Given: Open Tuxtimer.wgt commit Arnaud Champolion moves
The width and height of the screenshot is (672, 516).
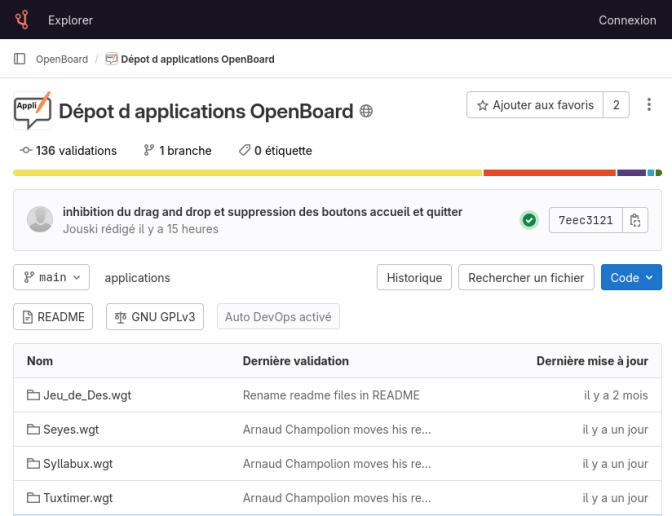Looking at the screenshot, I should click(337, 498).
